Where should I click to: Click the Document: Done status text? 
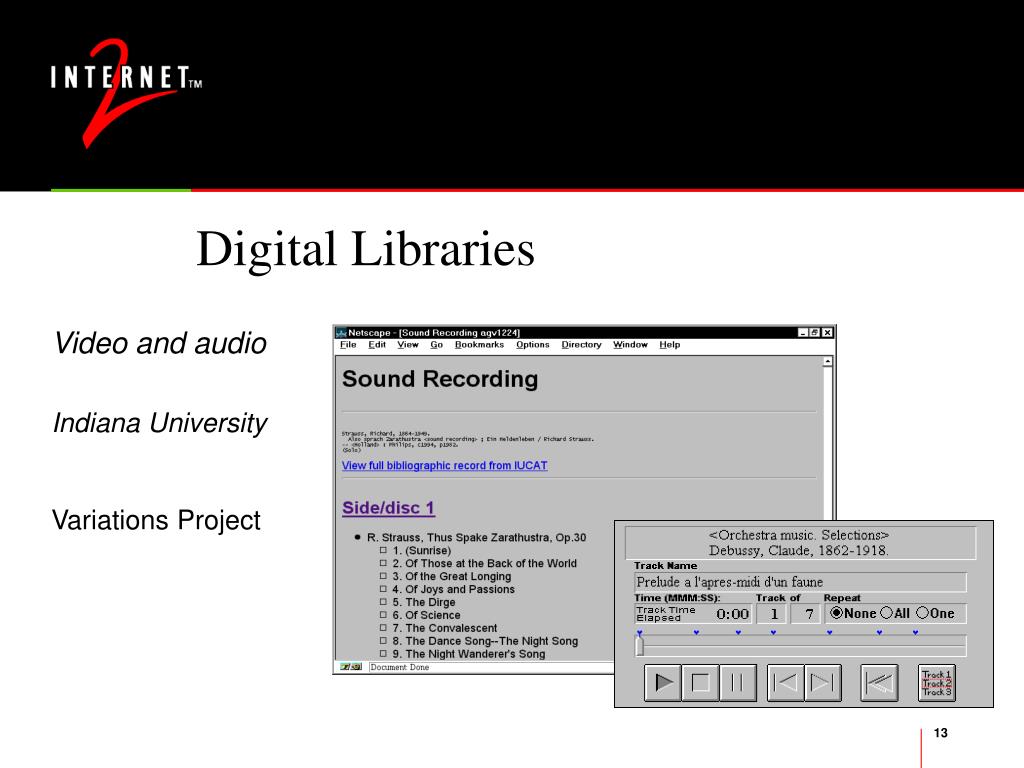click(x=400, y=667)
